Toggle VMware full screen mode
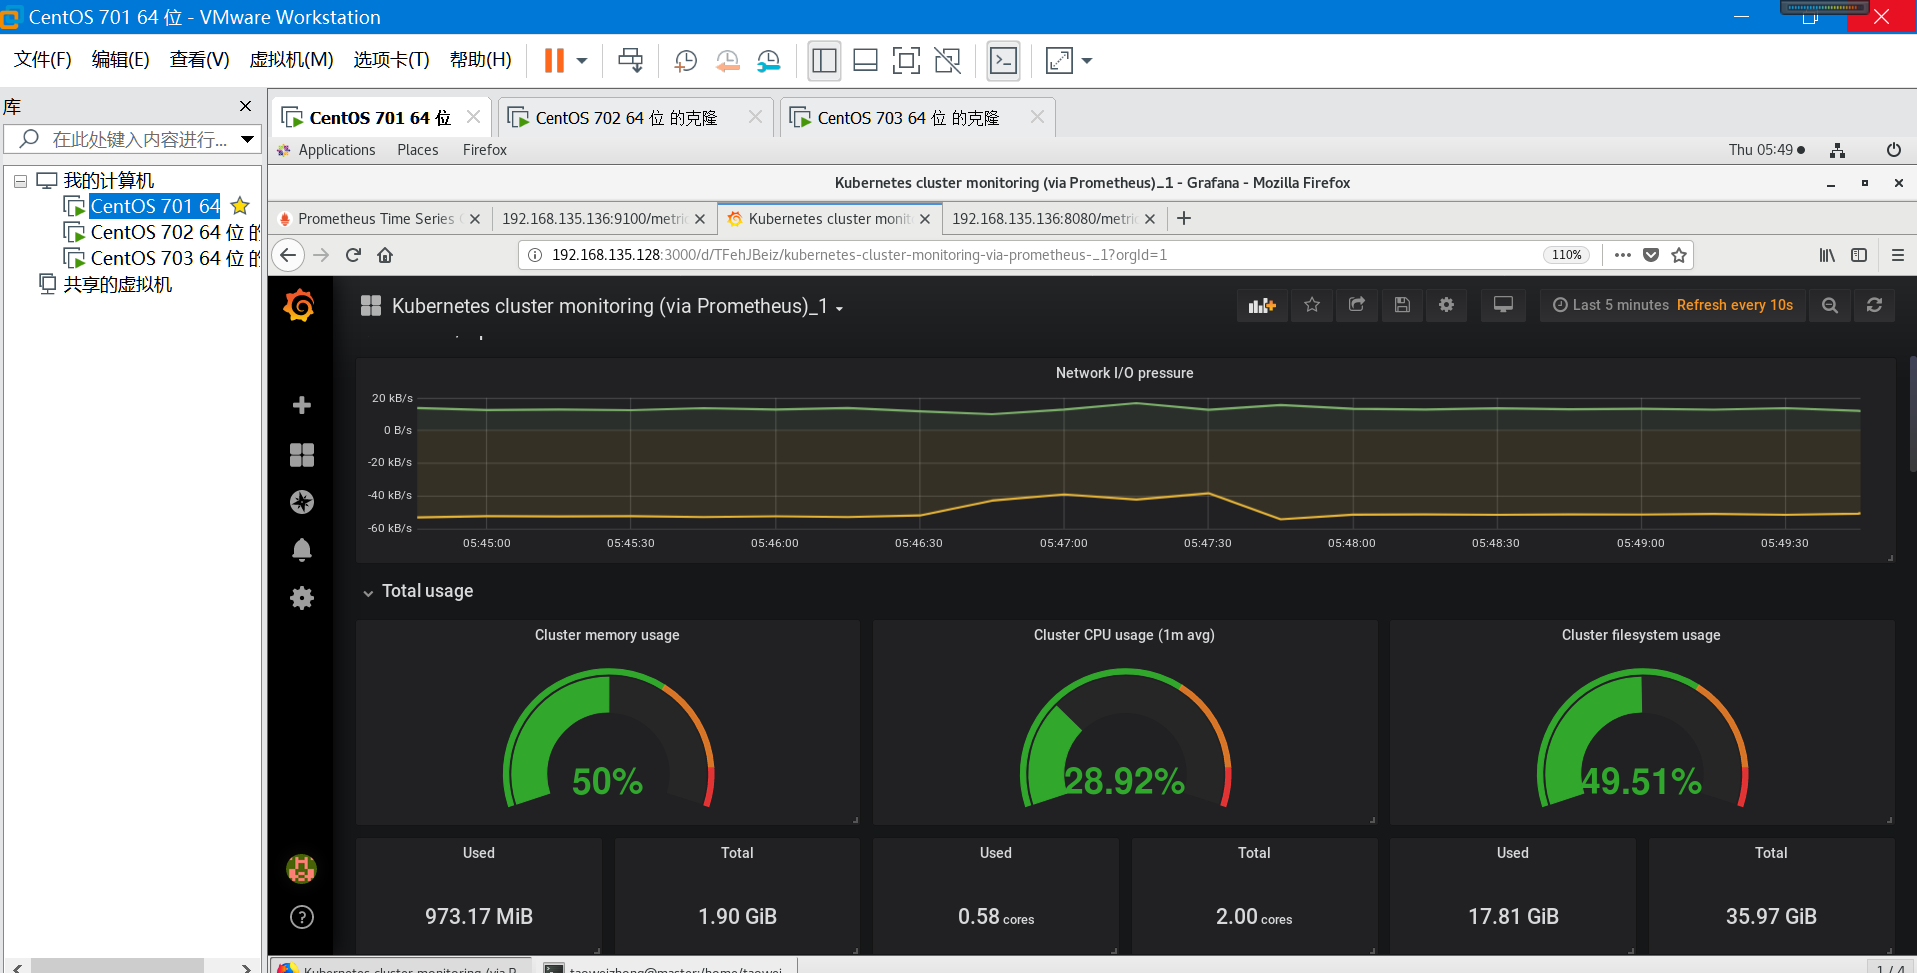This screenshot has height=973, width=1917. [x=906, y=61]
